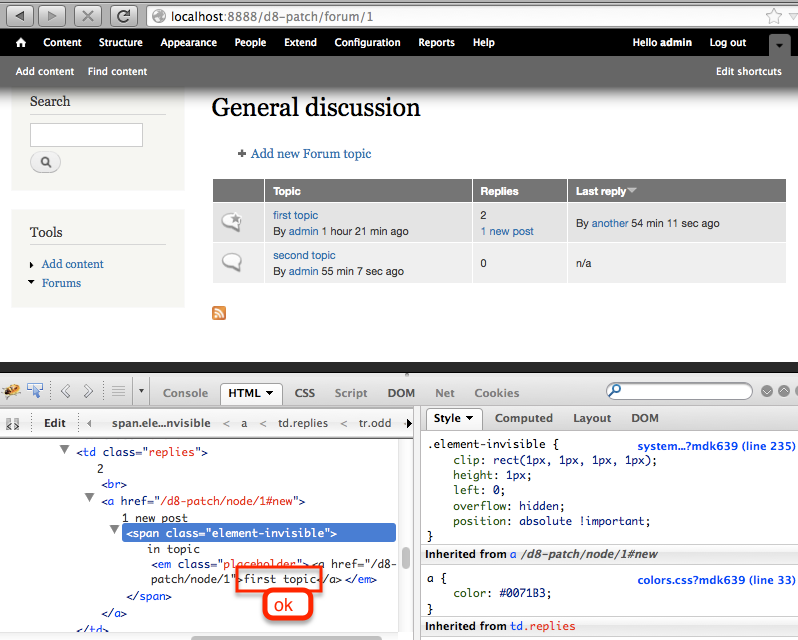Switch to the Layout side panel tab
The image size is (798, 640).
click(x=592, y=418)
